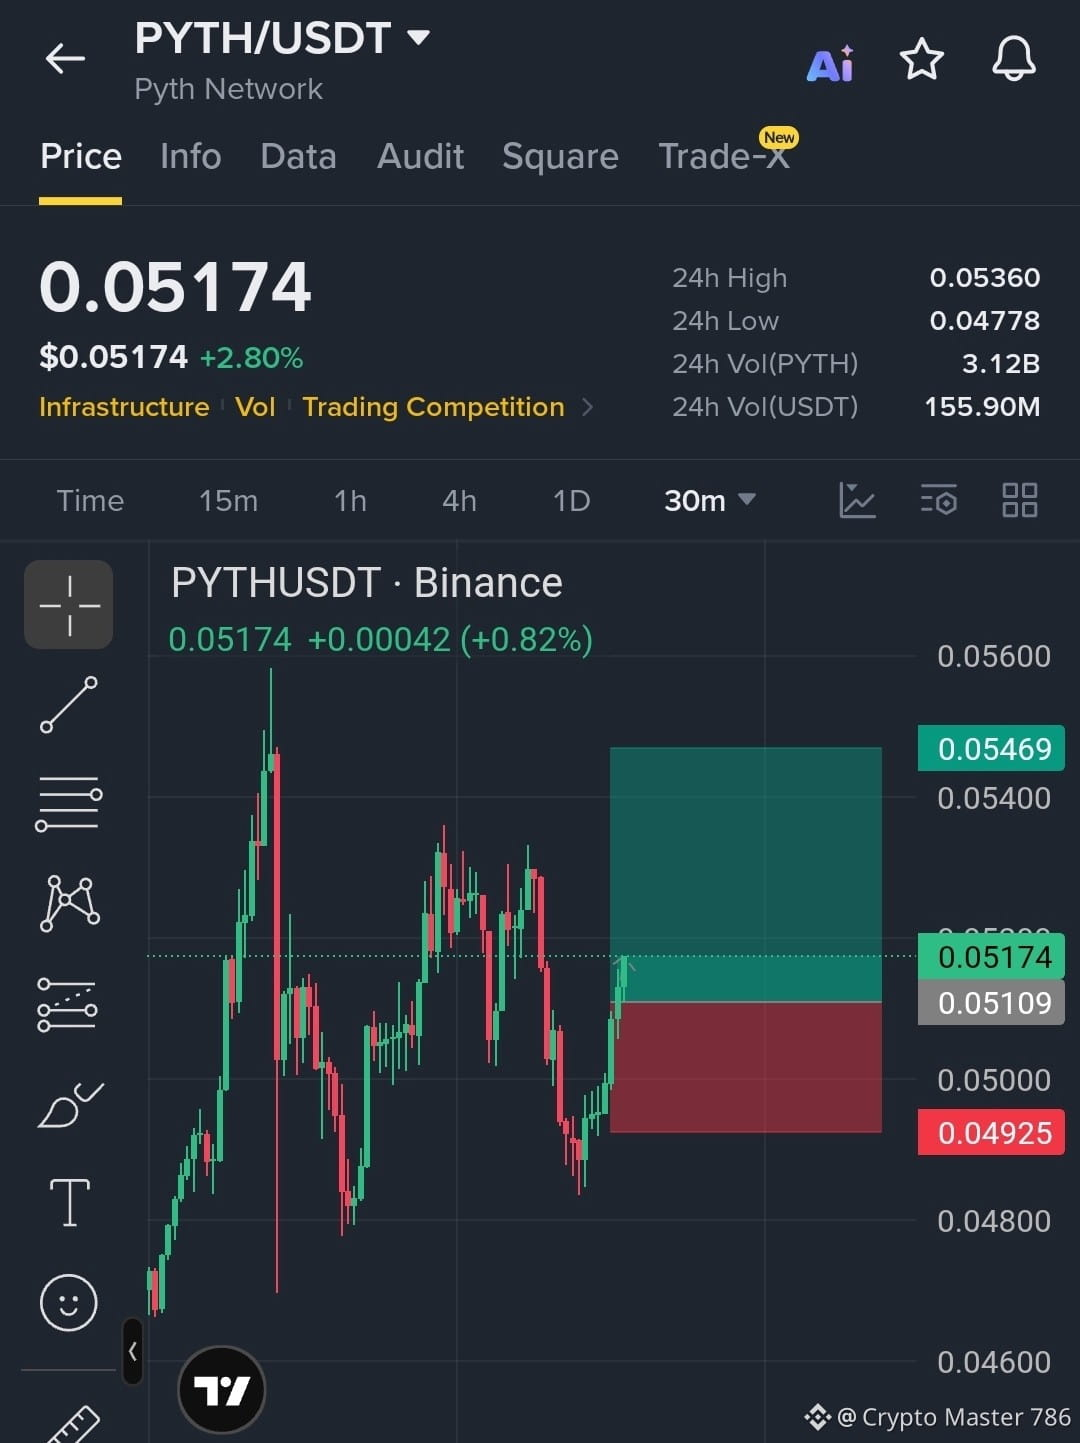Set a price alert with bell icon
The image size is (1080, 1443).
1013,59
